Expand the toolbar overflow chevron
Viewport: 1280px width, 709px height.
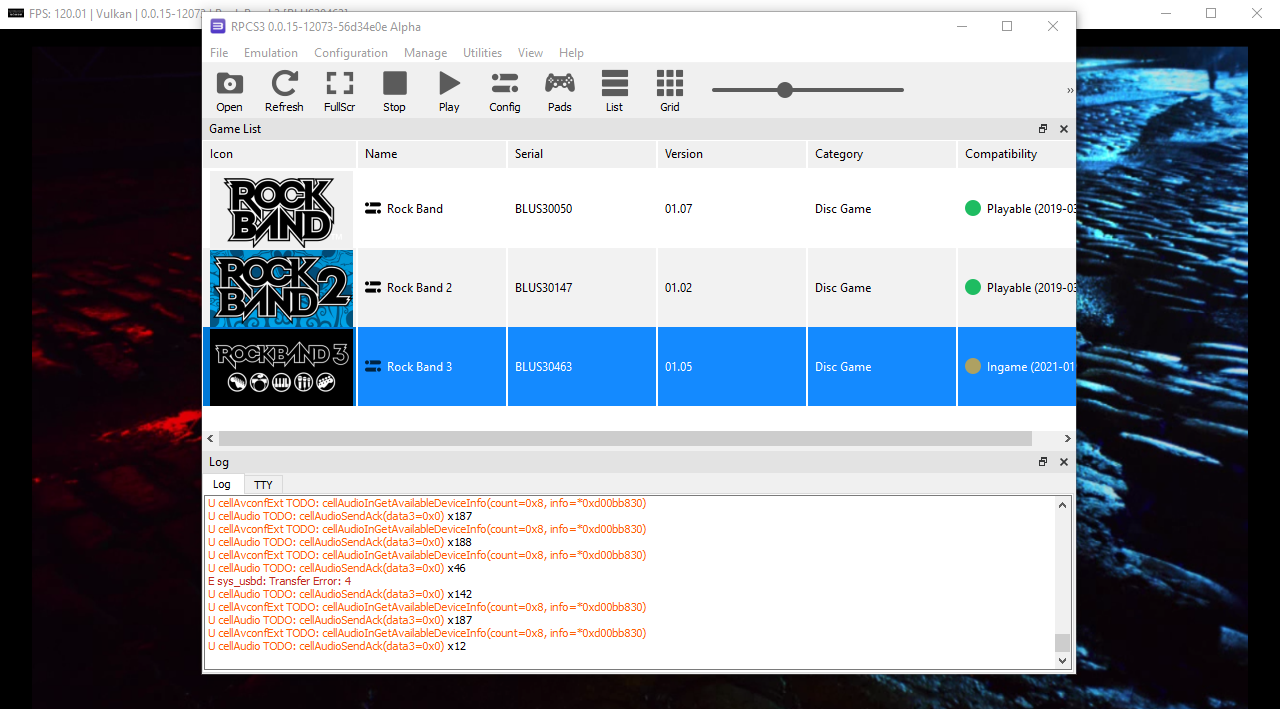(x=1069, y=91)
